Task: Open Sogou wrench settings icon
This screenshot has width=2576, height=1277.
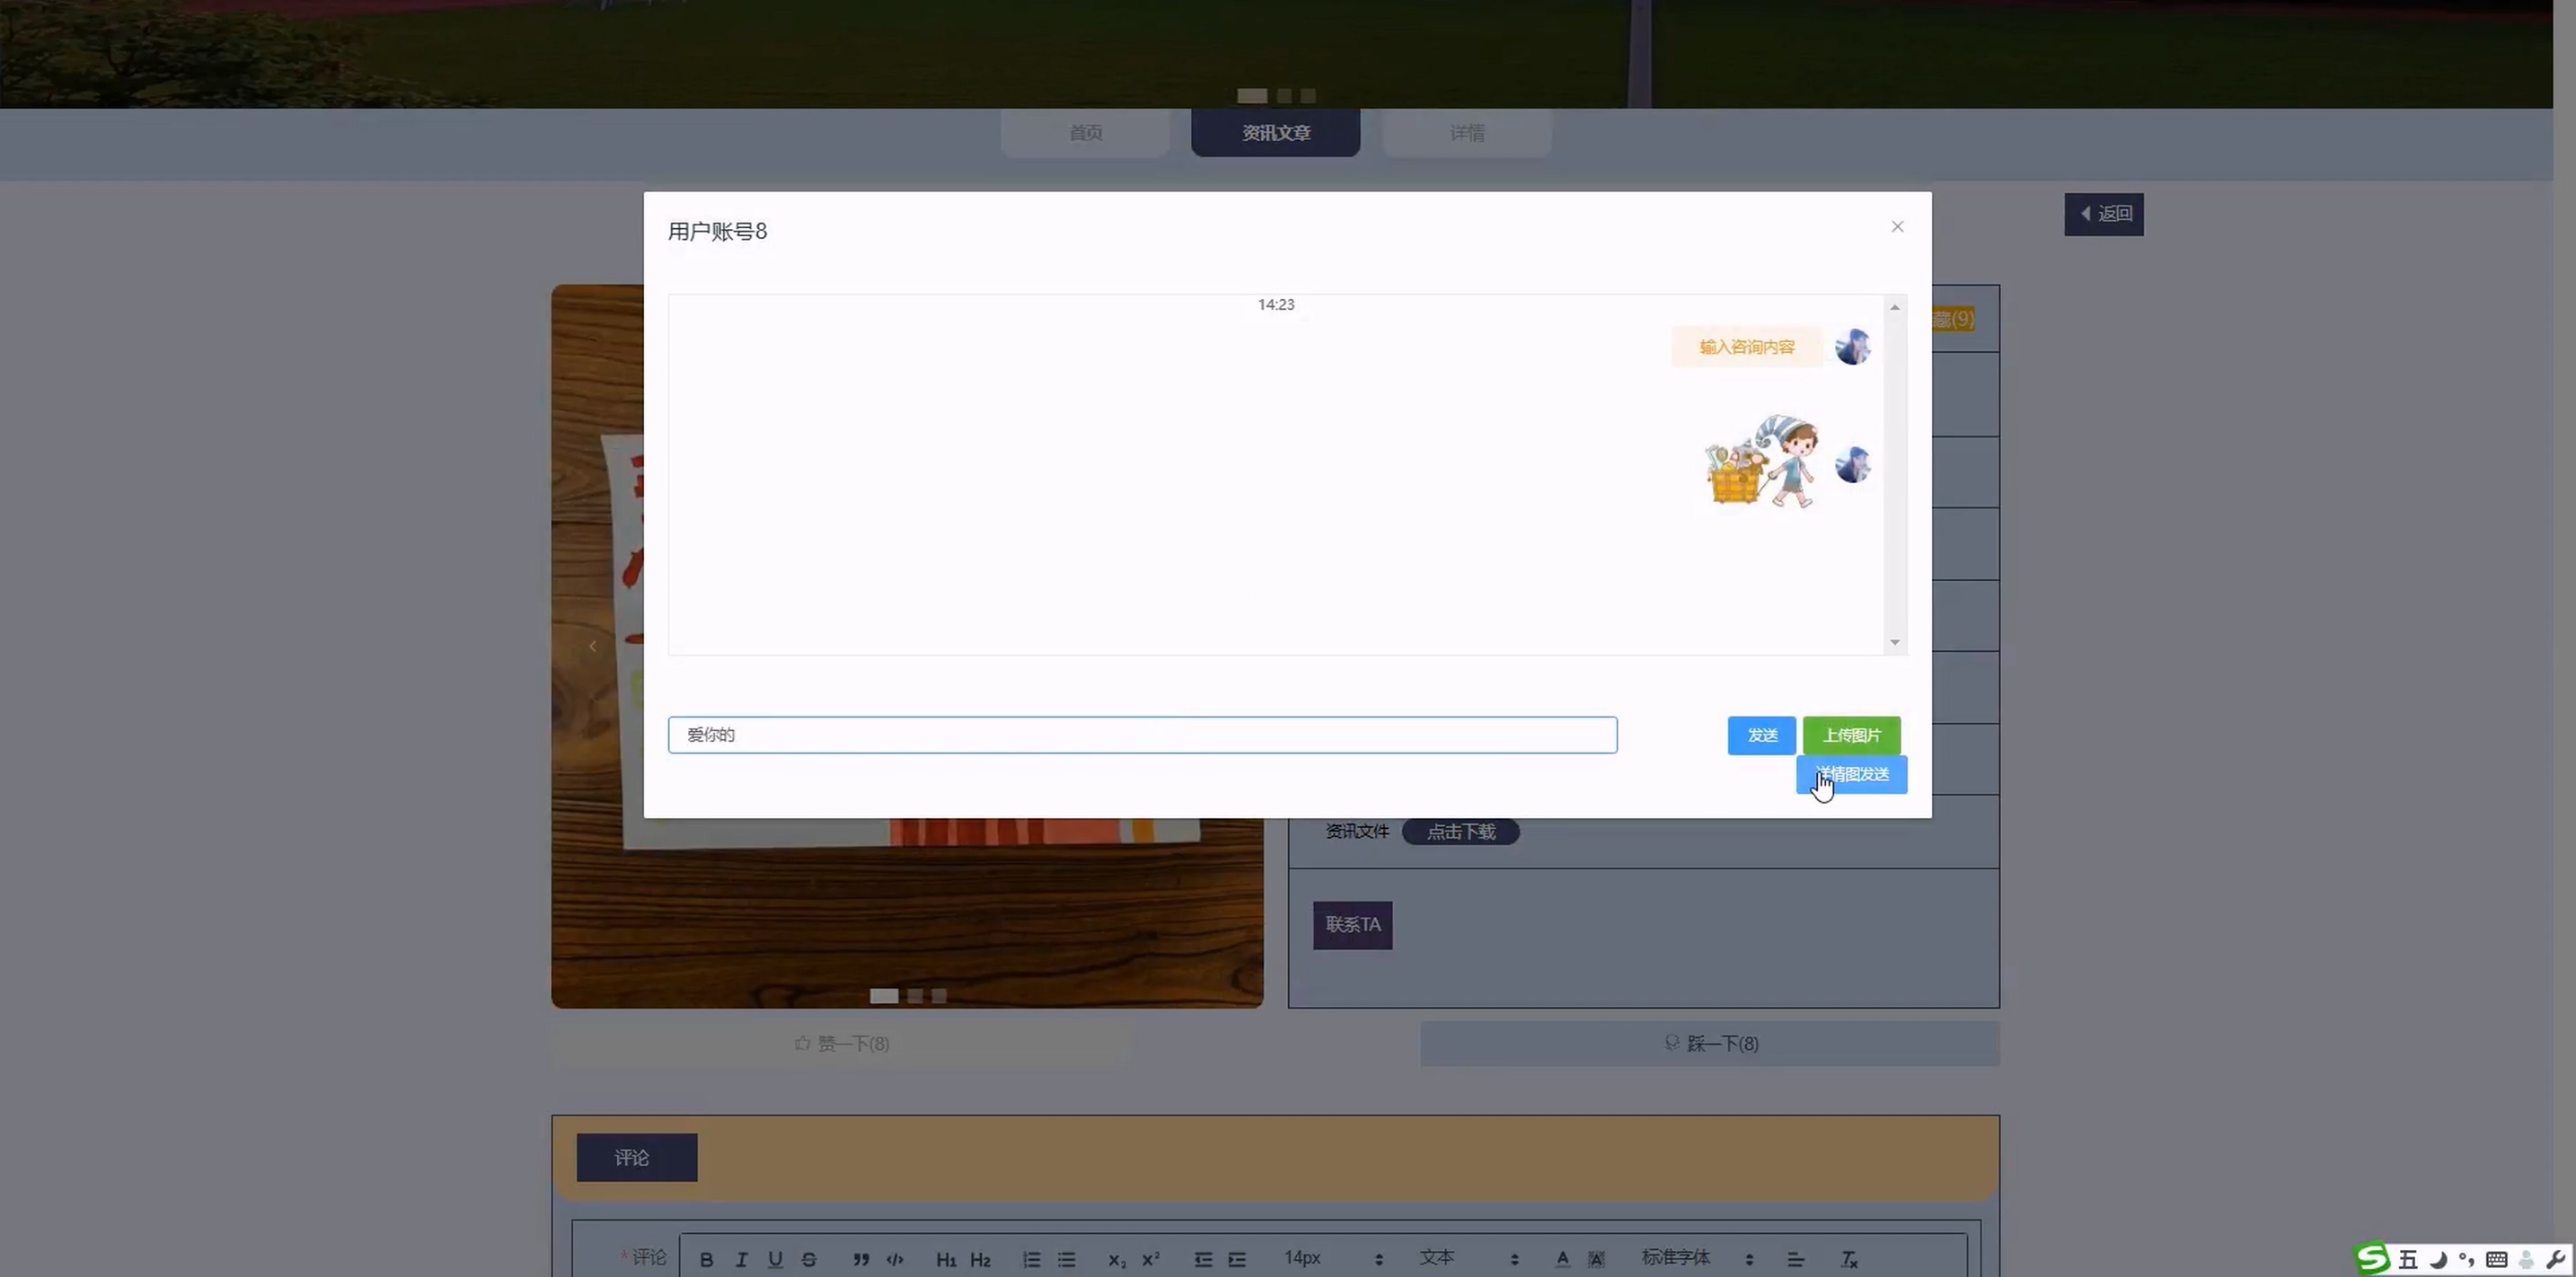Action: tap(2555, 1259)
